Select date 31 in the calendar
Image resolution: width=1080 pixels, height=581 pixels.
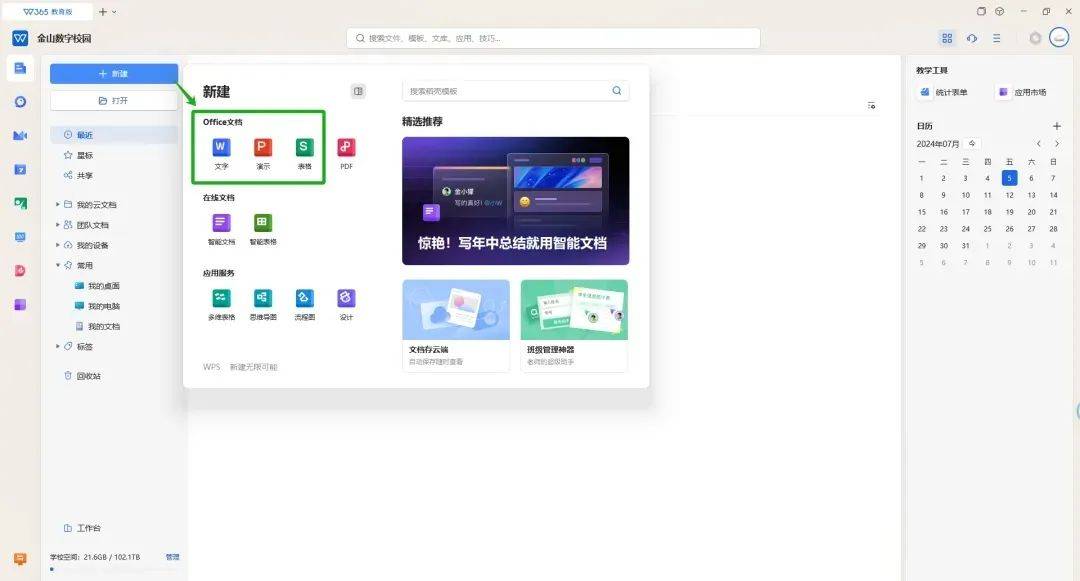[x=965, y=245]
